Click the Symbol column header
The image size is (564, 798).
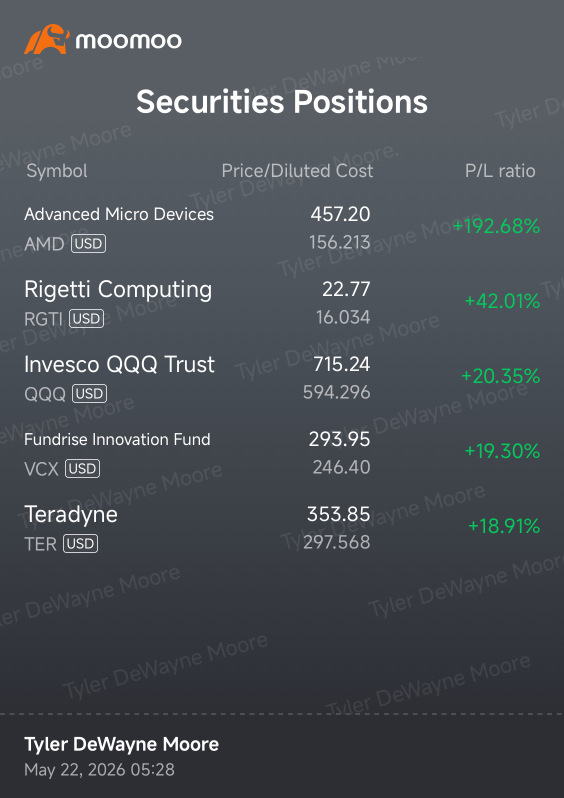click(57, 171)
